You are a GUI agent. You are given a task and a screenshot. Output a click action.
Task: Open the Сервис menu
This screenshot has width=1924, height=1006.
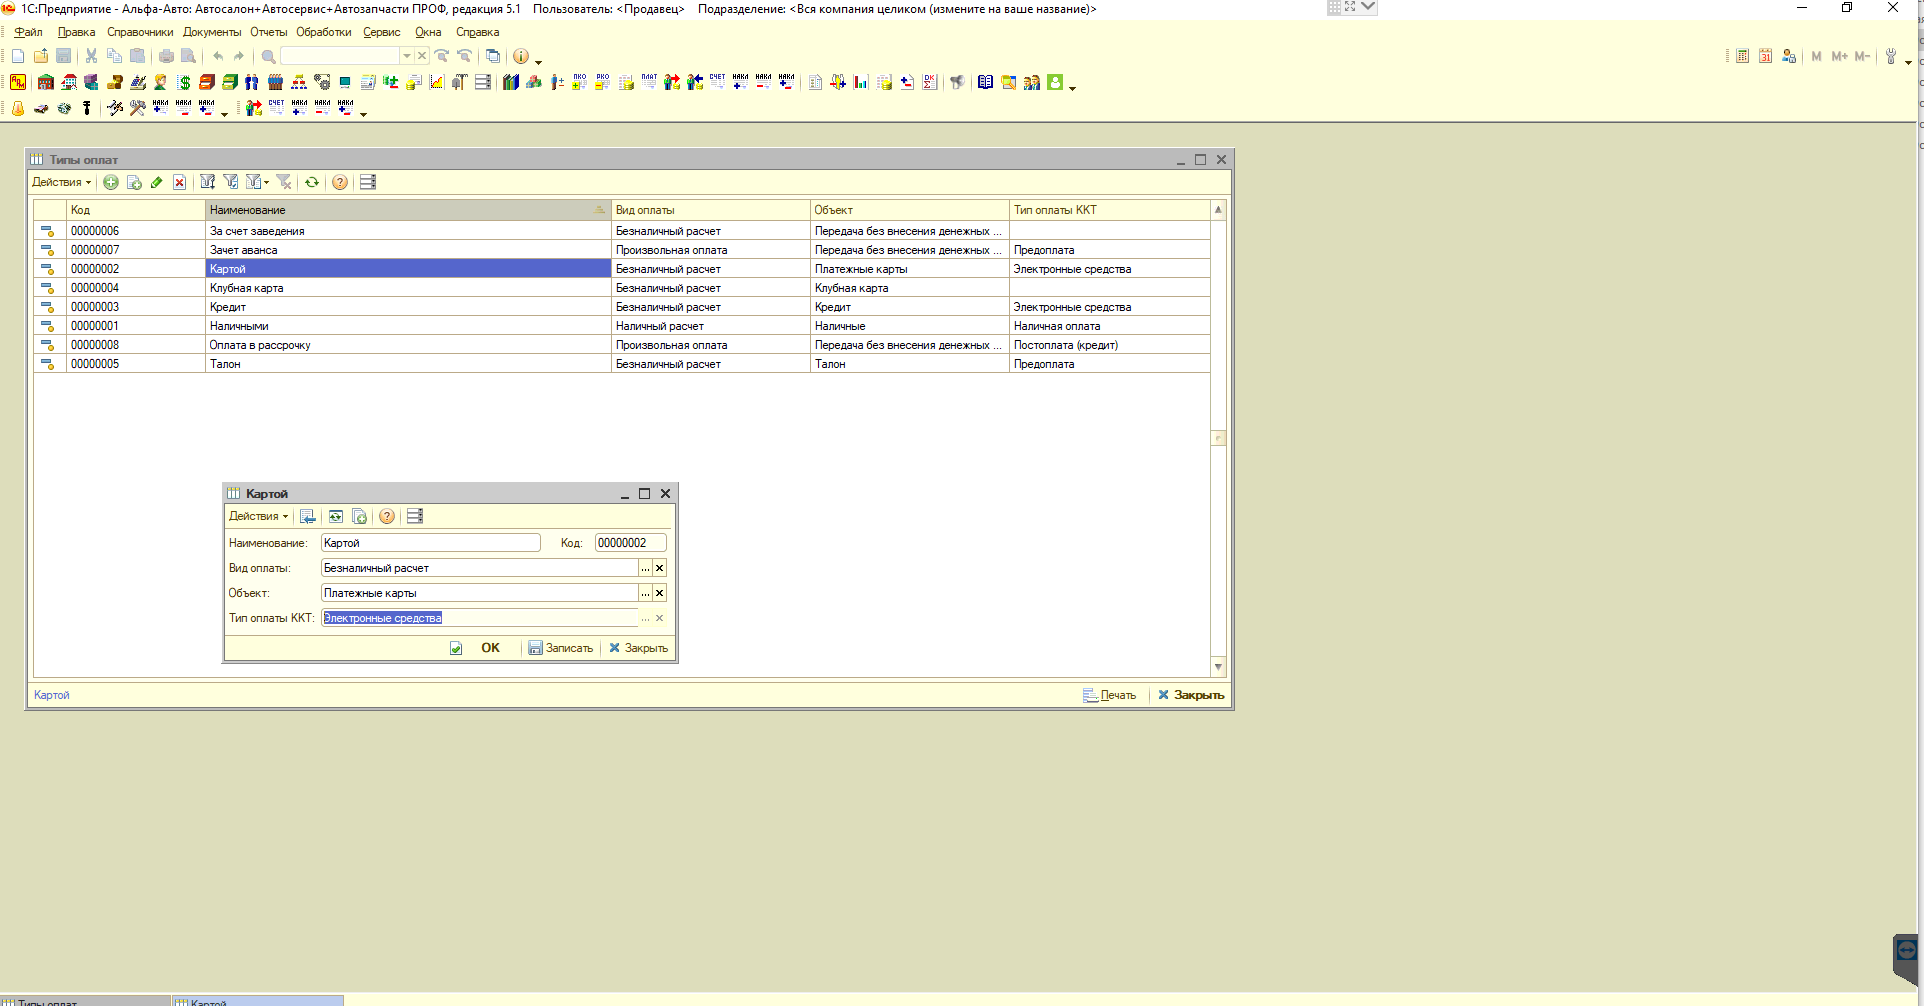pyautogui.click(x=382, y=32)
